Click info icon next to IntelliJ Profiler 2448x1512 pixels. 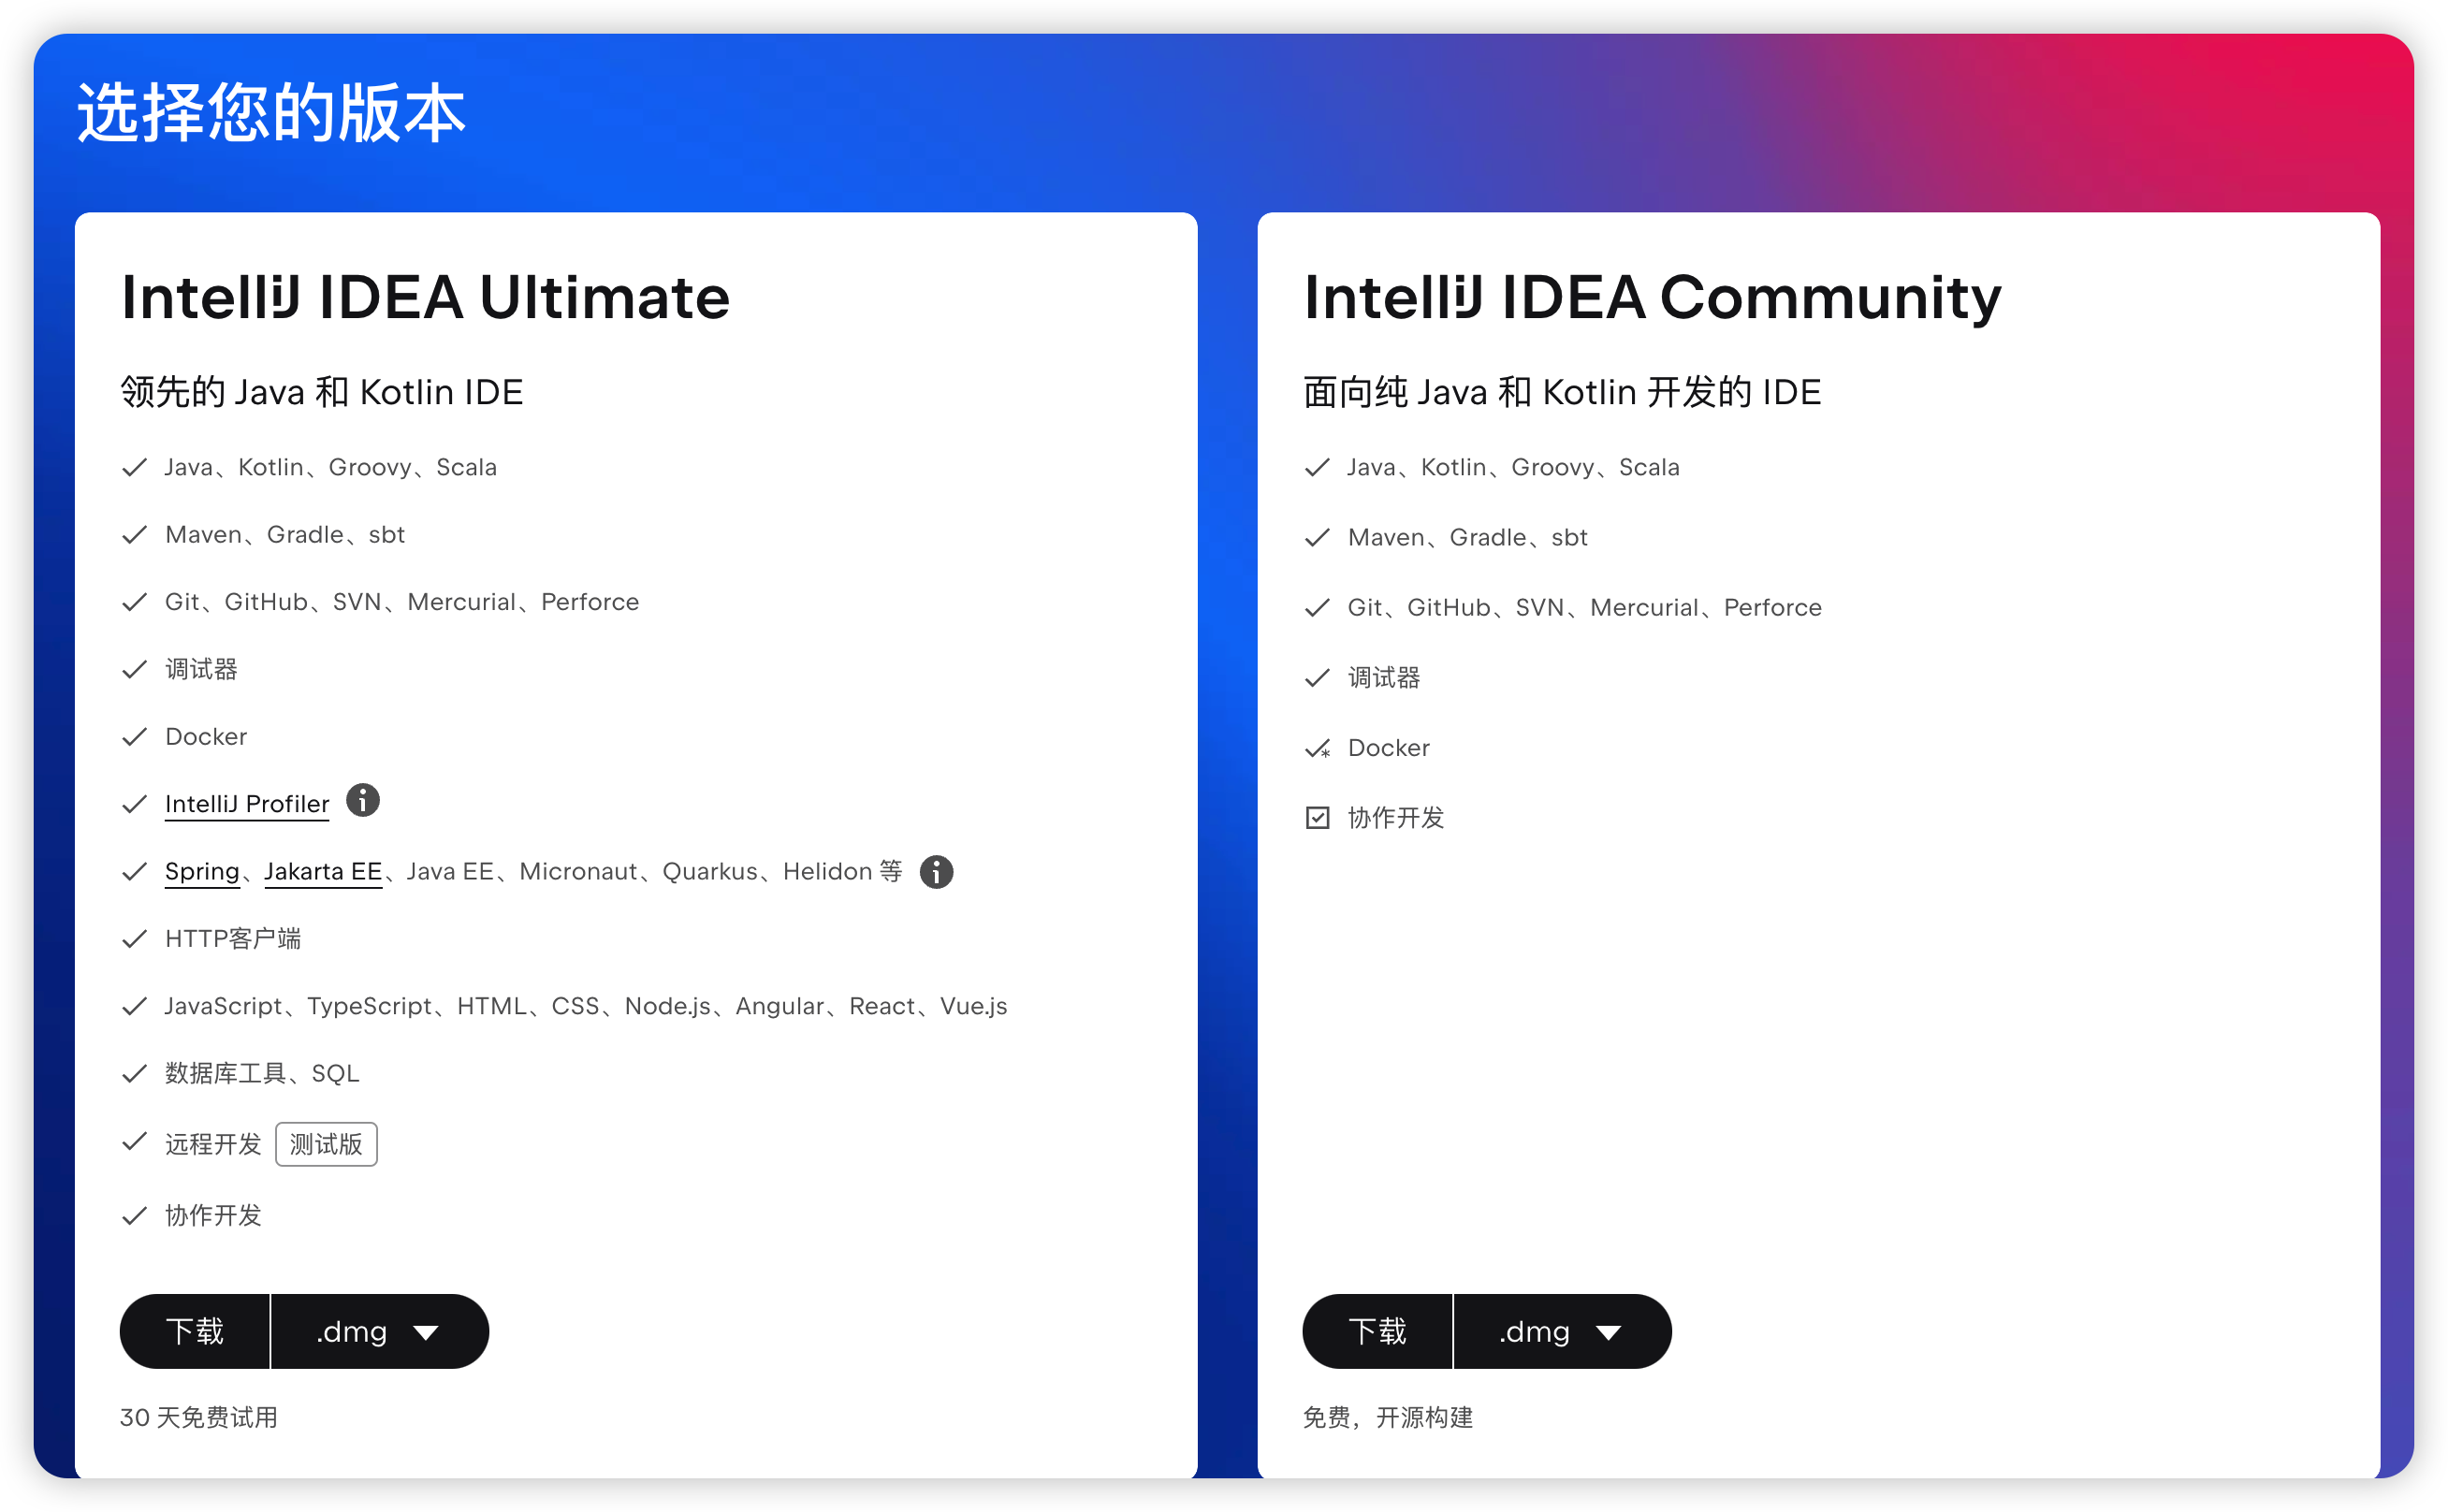pyautogui.click(x=362, y=800)
